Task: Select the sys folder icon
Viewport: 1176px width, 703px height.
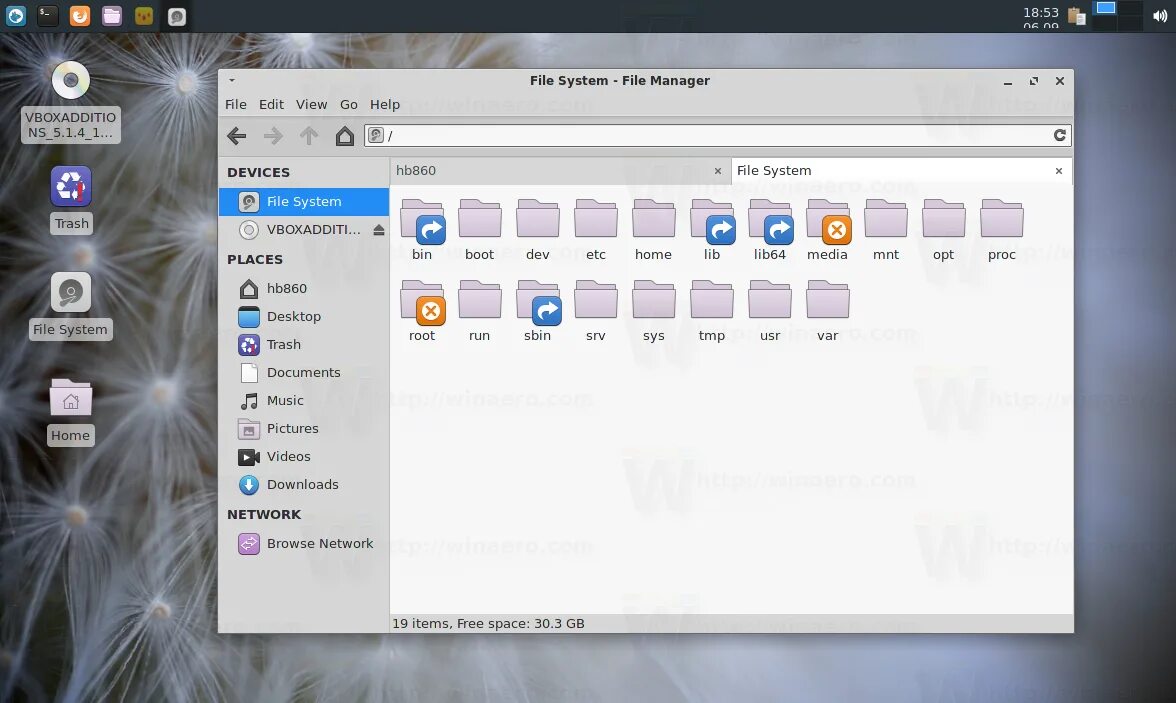Action: [653, 300]
